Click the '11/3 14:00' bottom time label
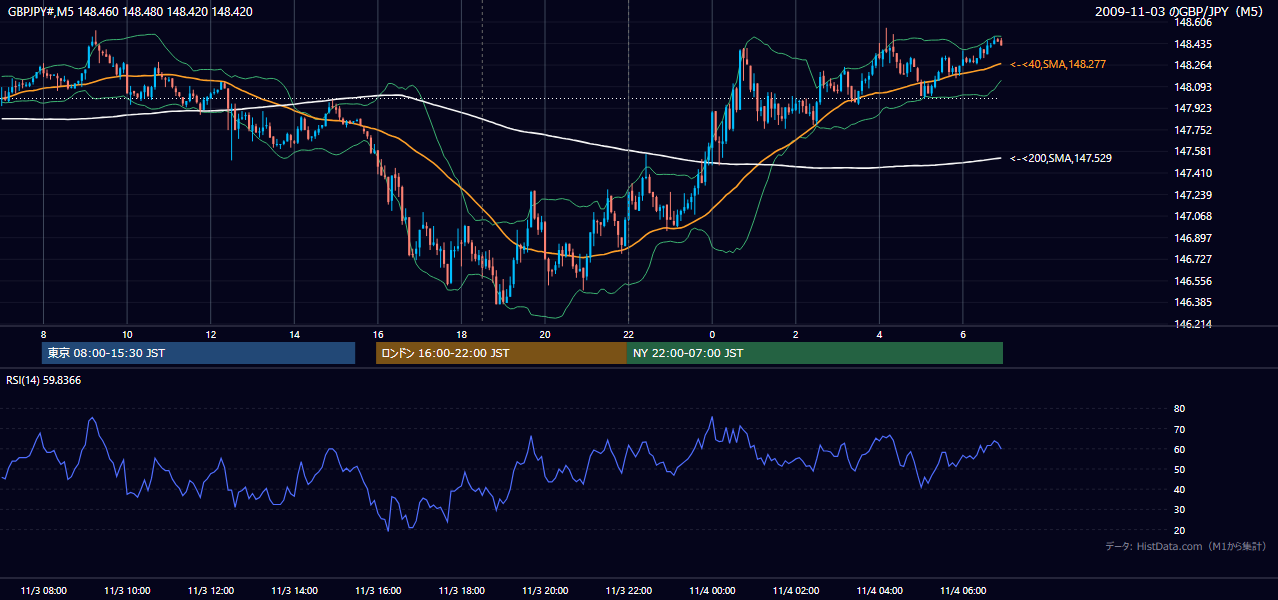Screen dimensions: 1278x600 pos(294,591)
